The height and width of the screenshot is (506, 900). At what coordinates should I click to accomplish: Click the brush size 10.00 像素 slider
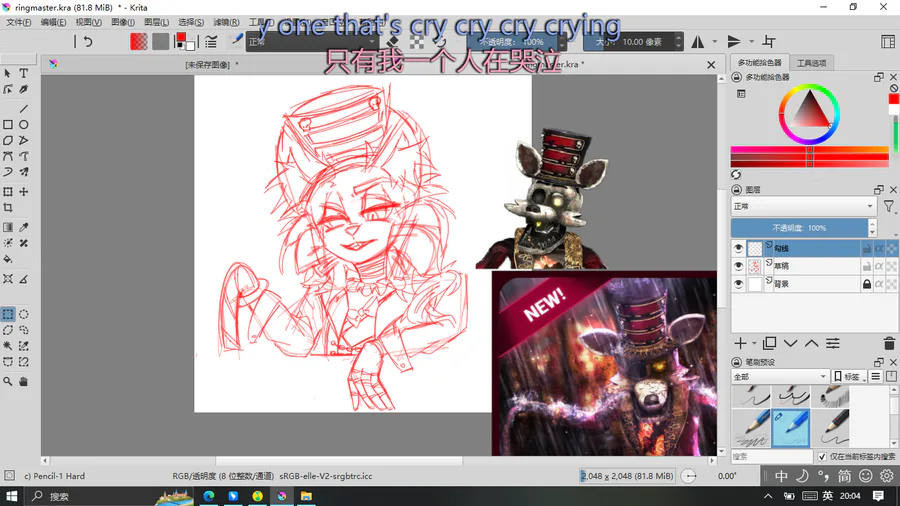(x=629, y=42)
